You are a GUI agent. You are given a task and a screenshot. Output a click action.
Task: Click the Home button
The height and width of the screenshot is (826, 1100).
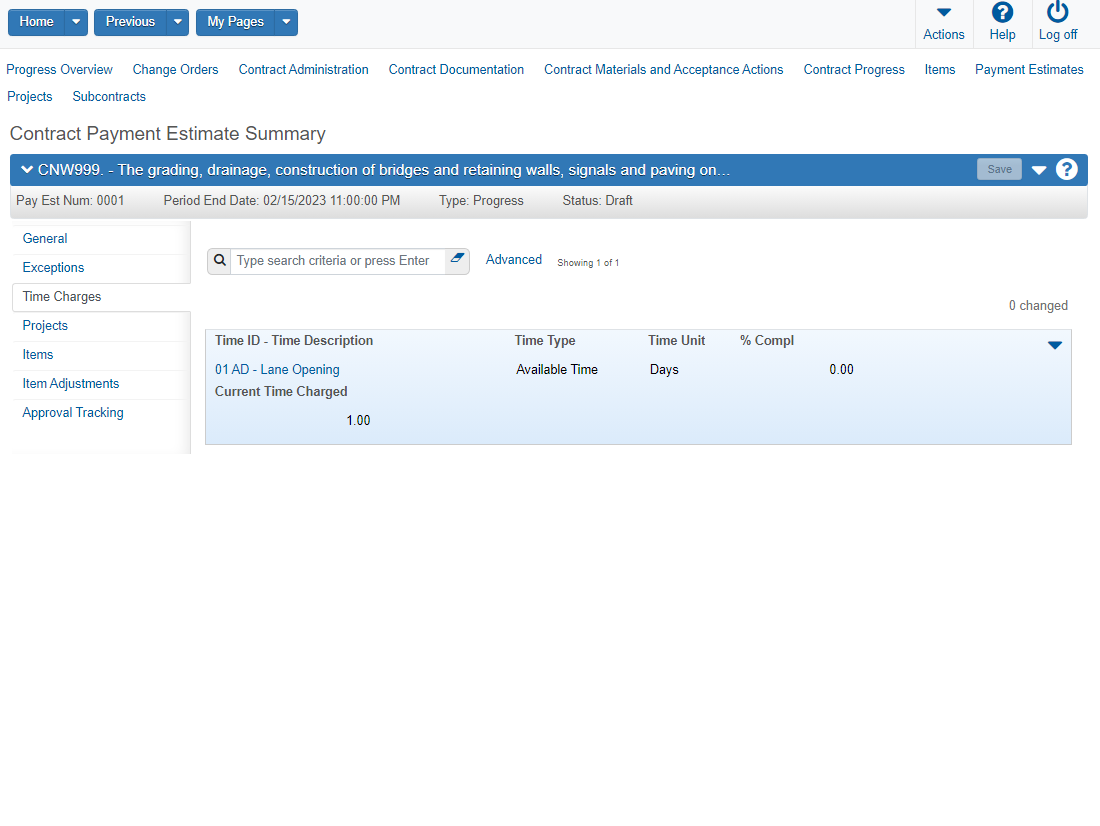[36, 22]
